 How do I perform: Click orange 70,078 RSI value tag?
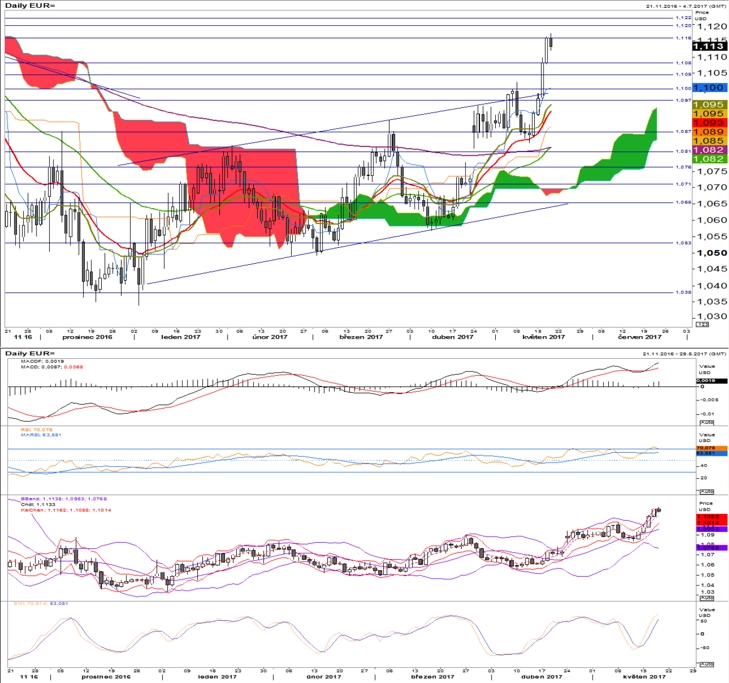pyautogui.click(x=711, y=448)
